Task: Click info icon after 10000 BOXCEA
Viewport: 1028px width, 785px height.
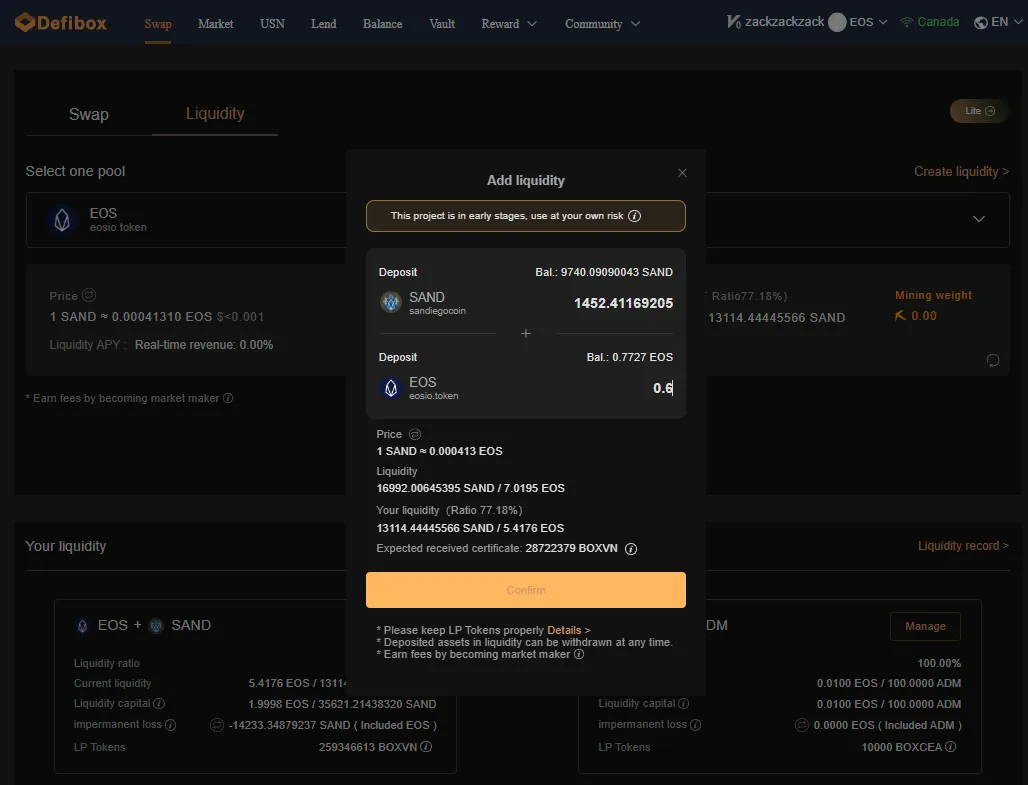Action: point(951,746)
